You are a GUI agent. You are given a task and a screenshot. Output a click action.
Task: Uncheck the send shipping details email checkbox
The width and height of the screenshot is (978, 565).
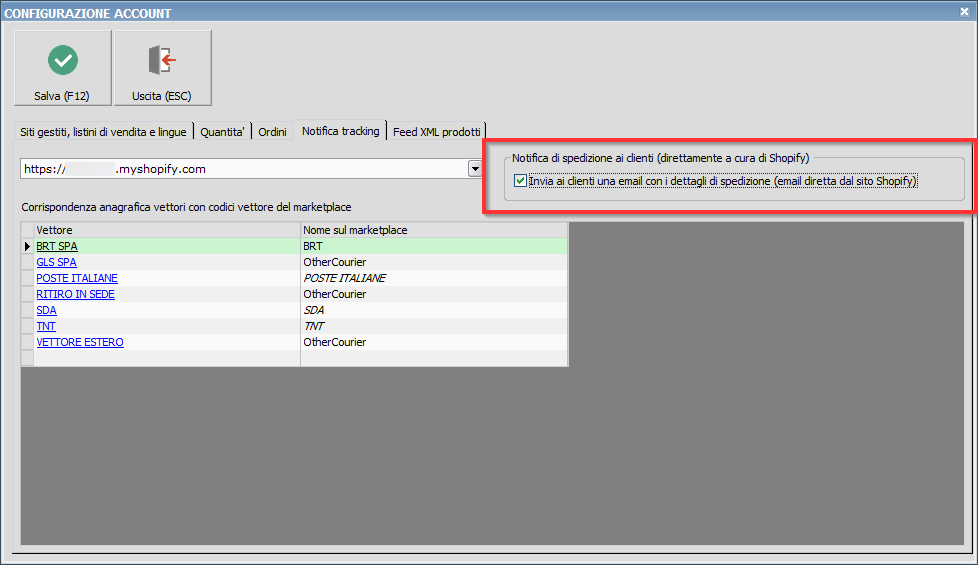click(520, 182)
